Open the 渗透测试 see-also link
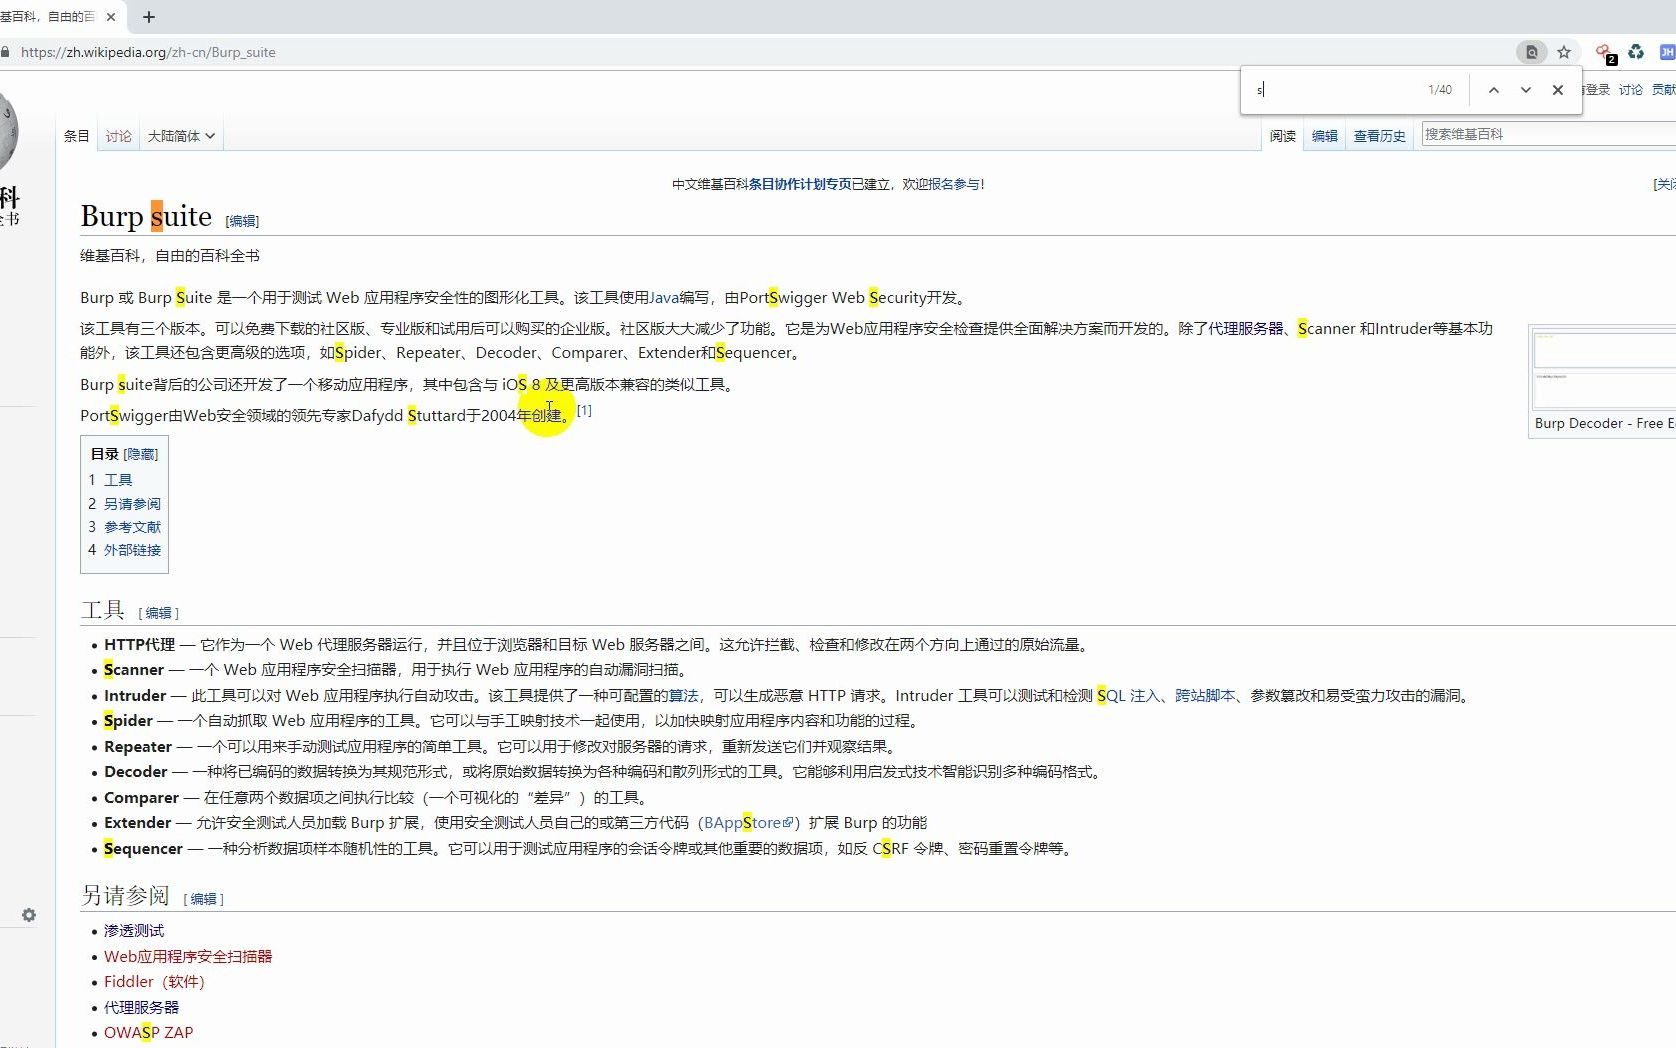This screenshot has width=1676, height=1048. coord(134,931)
